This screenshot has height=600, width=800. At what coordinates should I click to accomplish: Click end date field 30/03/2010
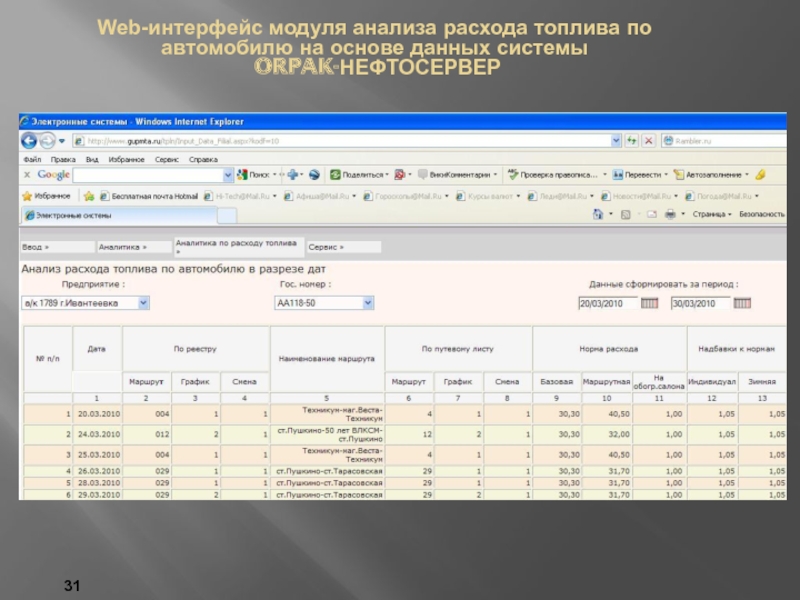coord(700,304)
